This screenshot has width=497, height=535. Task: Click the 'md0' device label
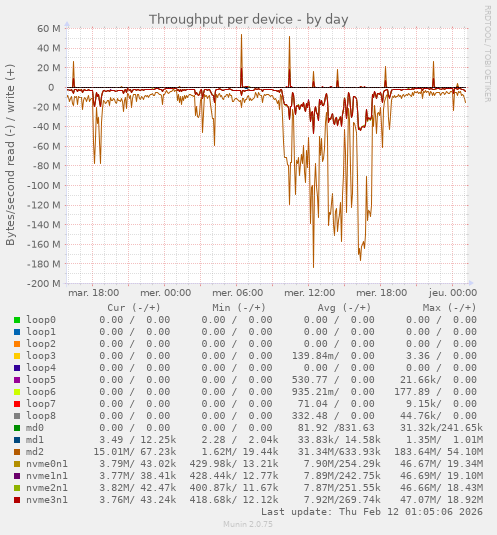(x=35, y=428)
